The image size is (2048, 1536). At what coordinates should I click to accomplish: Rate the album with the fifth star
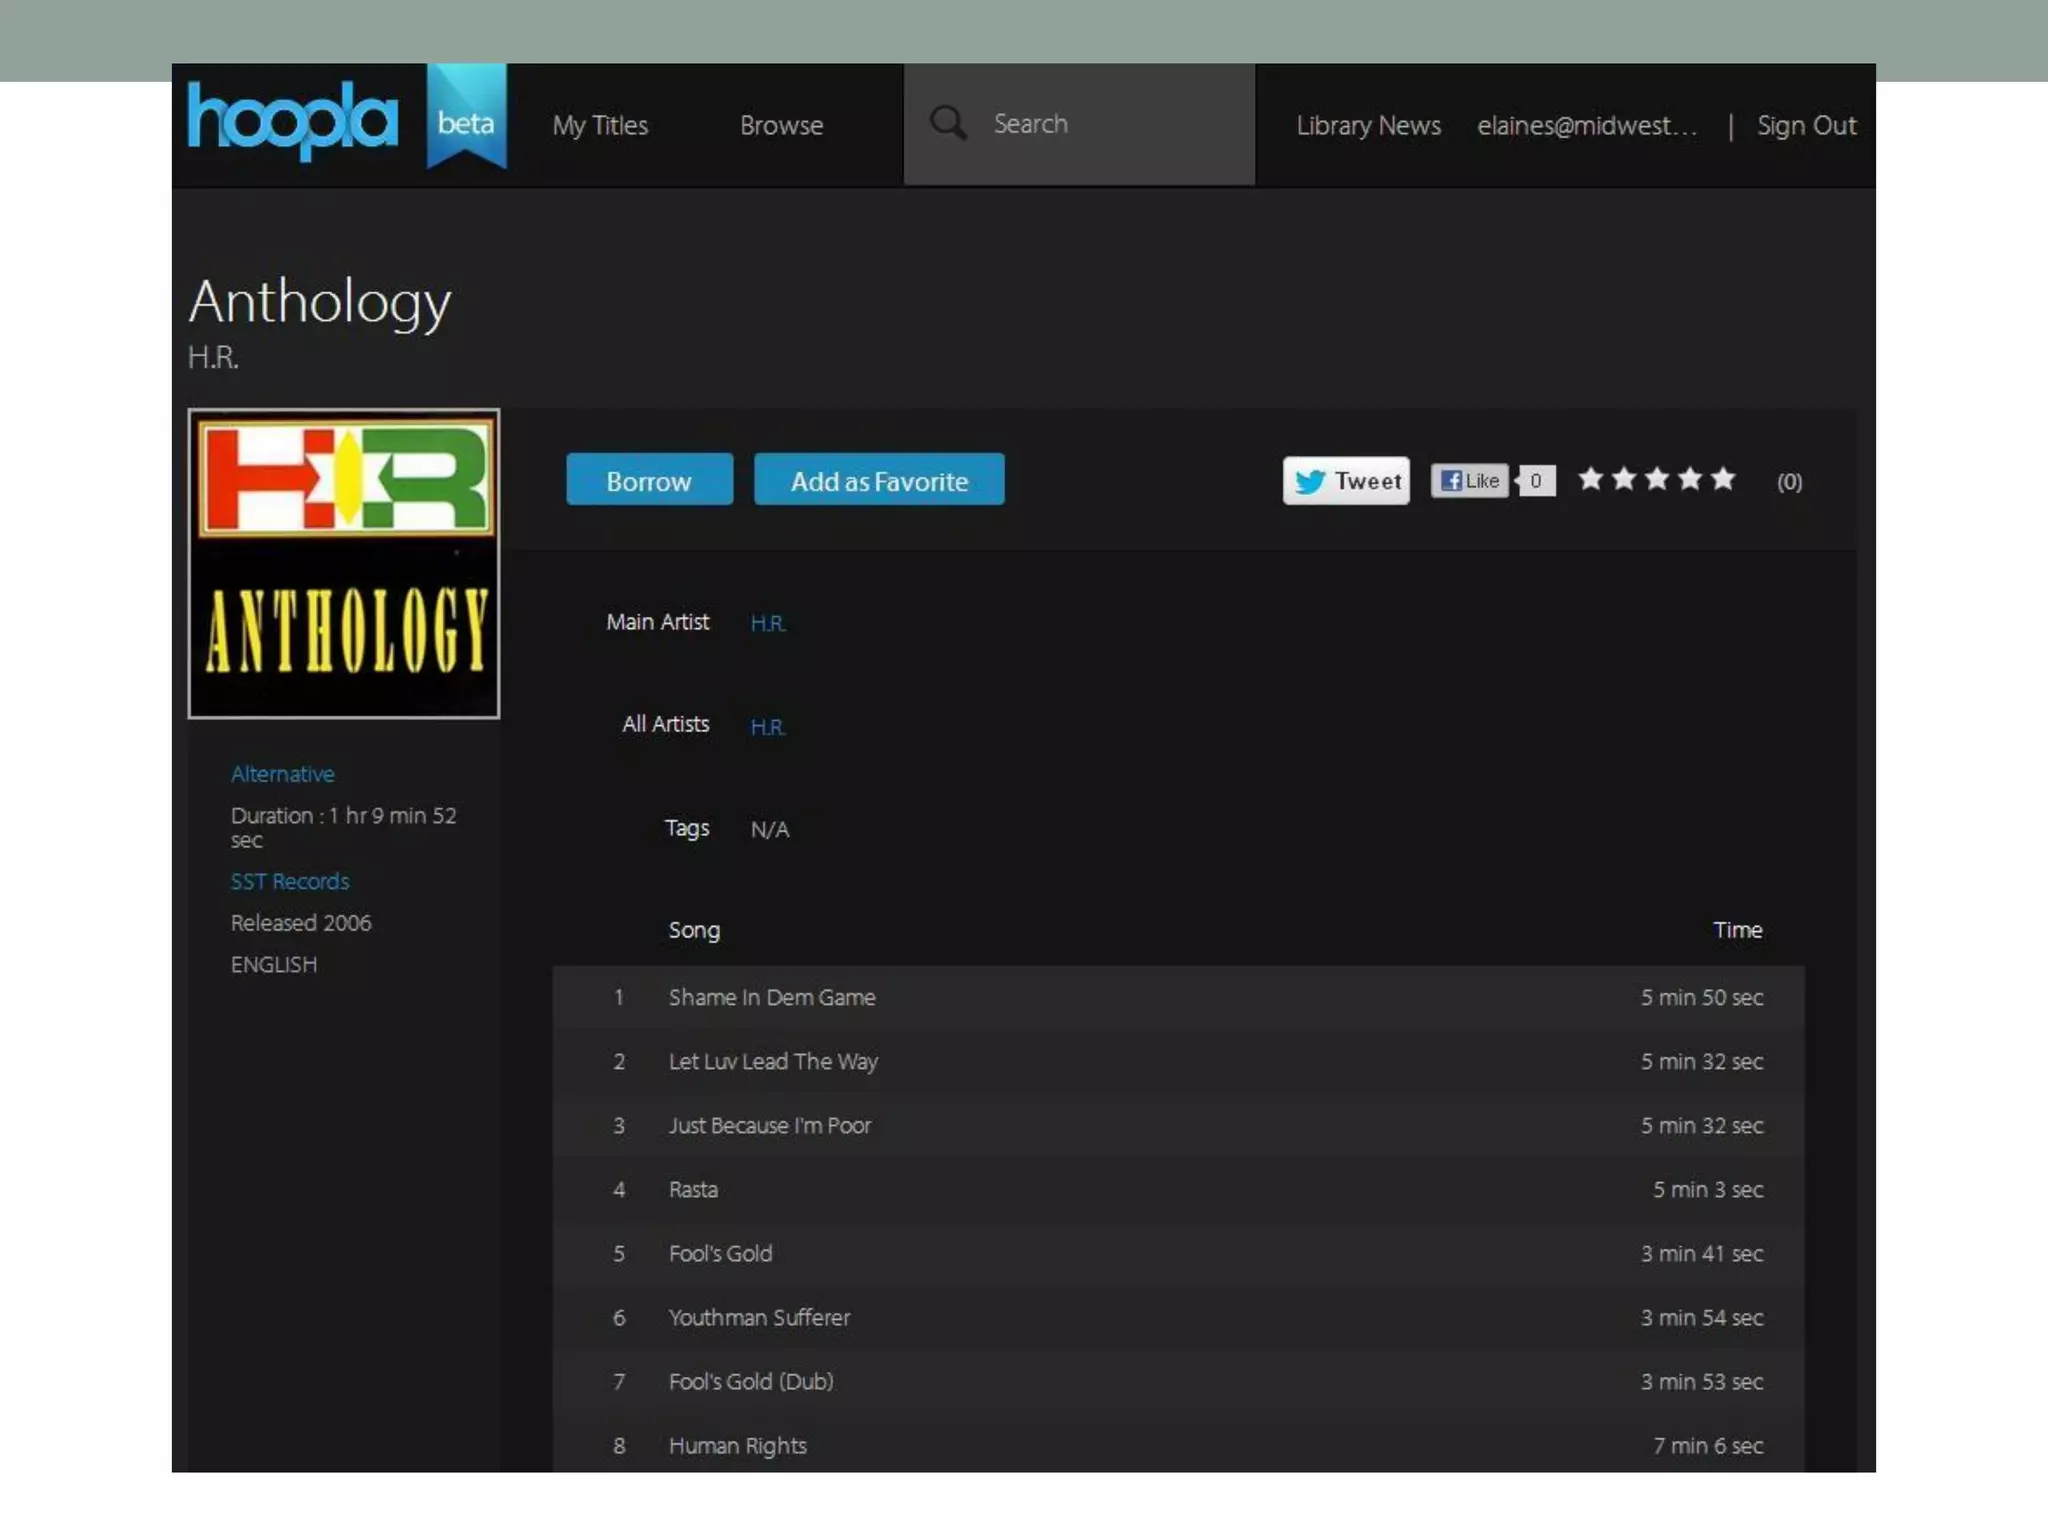pyautogui.click(x=1722, y=479)
